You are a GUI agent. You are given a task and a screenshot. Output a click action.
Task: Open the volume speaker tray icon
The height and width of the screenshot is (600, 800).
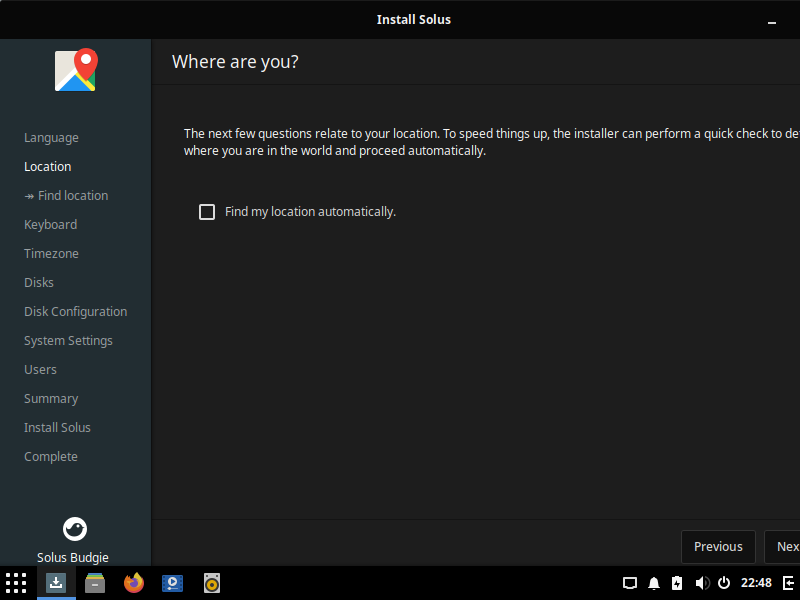702,583
